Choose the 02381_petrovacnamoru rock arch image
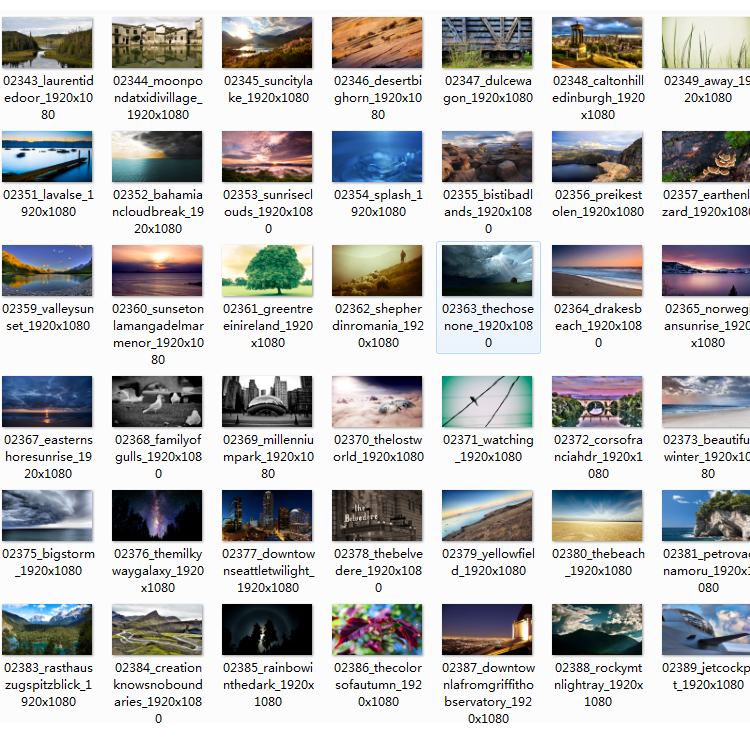750x750 pixels. click(x=706, y=515)
